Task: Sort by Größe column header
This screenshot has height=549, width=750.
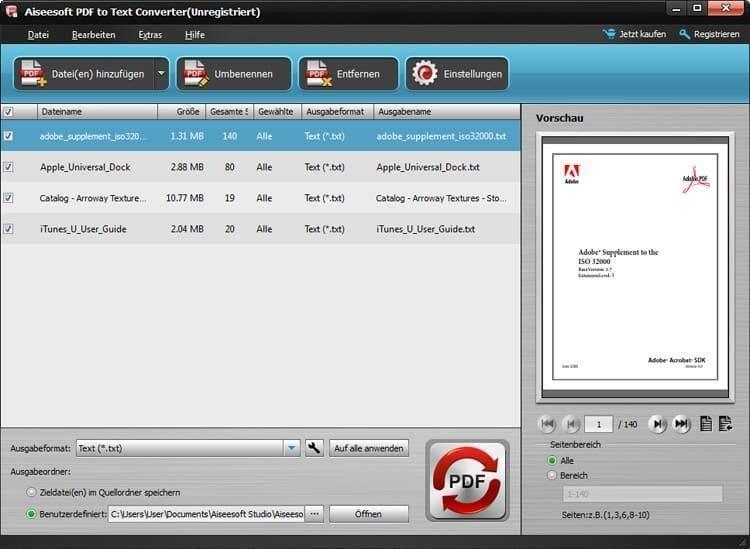Action: click(x=182, y=112)
